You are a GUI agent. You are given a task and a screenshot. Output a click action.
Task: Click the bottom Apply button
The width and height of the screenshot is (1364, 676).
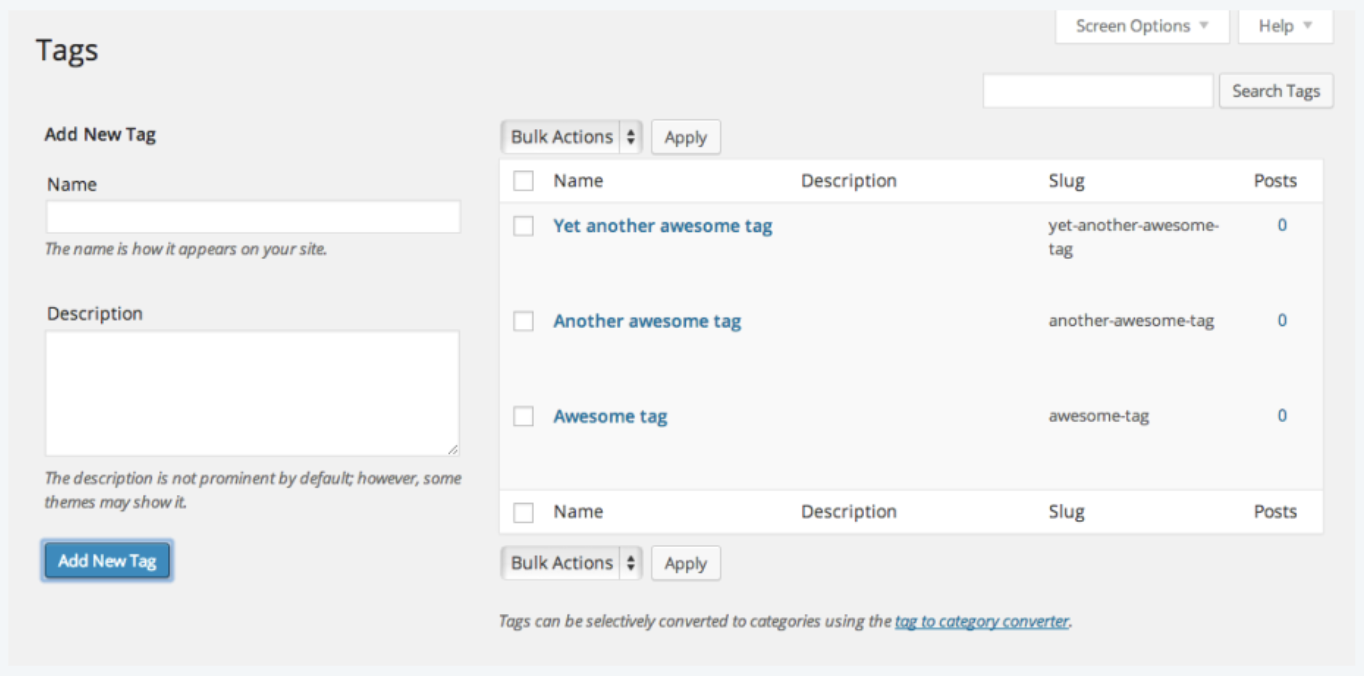[686, 563]
